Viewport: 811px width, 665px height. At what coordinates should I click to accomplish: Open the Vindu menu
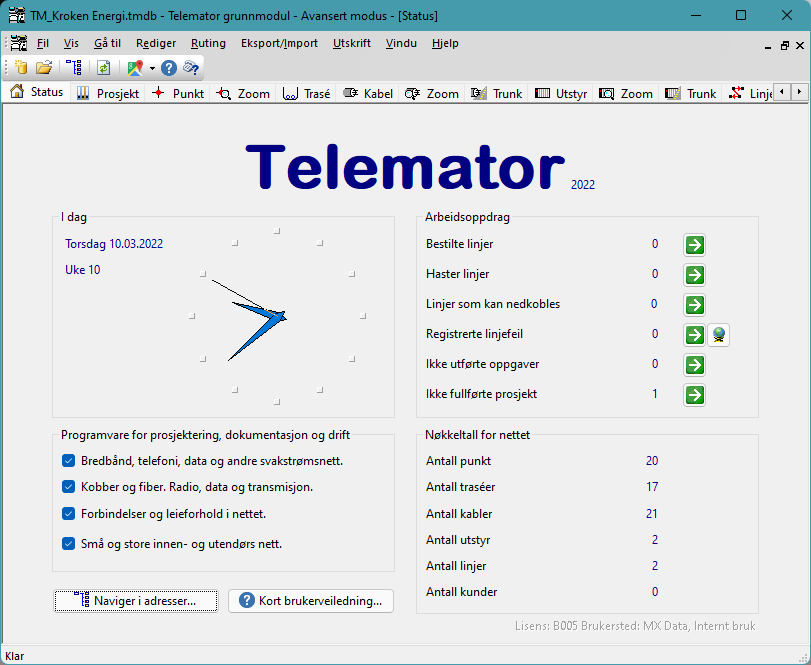click(401, 43)
